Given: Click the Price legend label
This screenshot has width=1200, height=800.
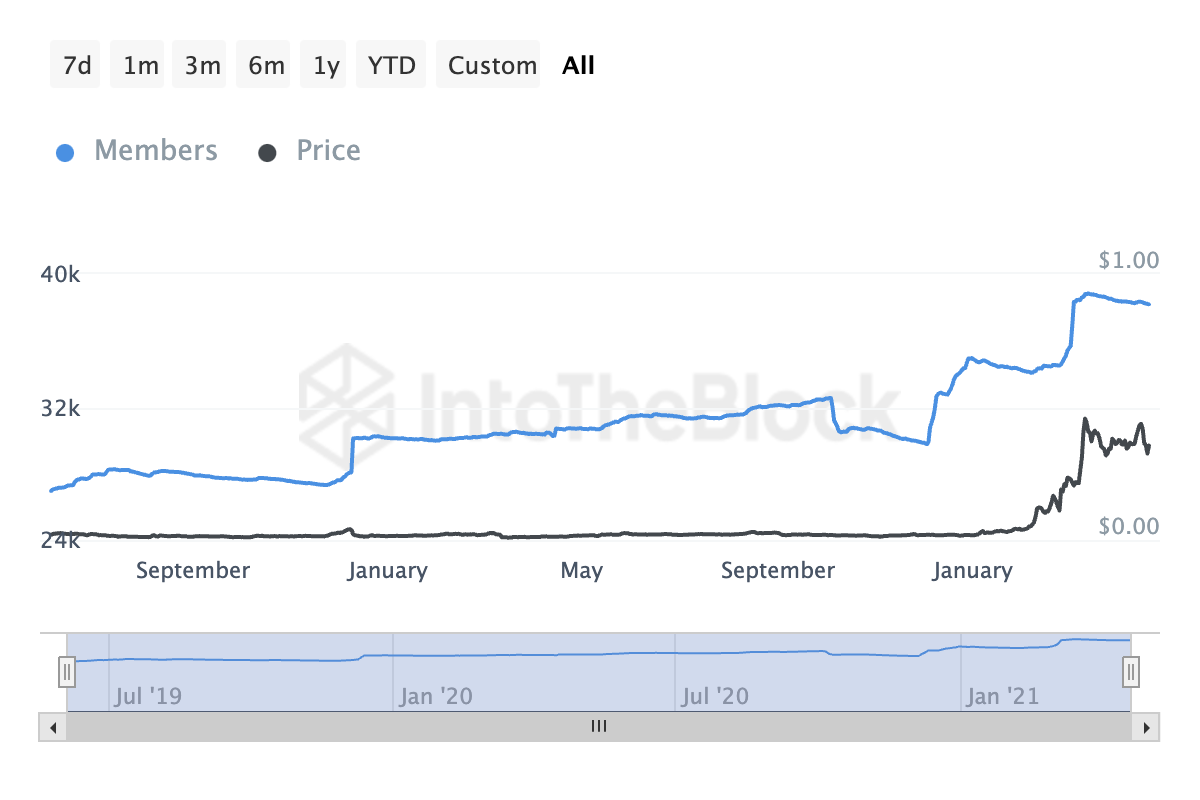Looking at the screenshot, I should coord(328,151).
